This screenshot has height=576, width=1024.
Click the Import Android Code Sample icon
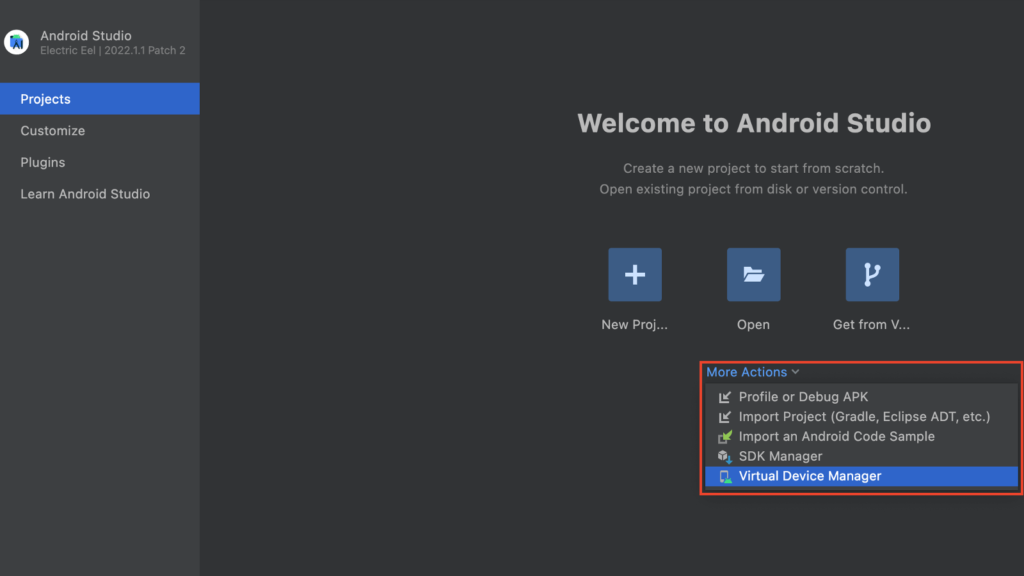(725, 436)
